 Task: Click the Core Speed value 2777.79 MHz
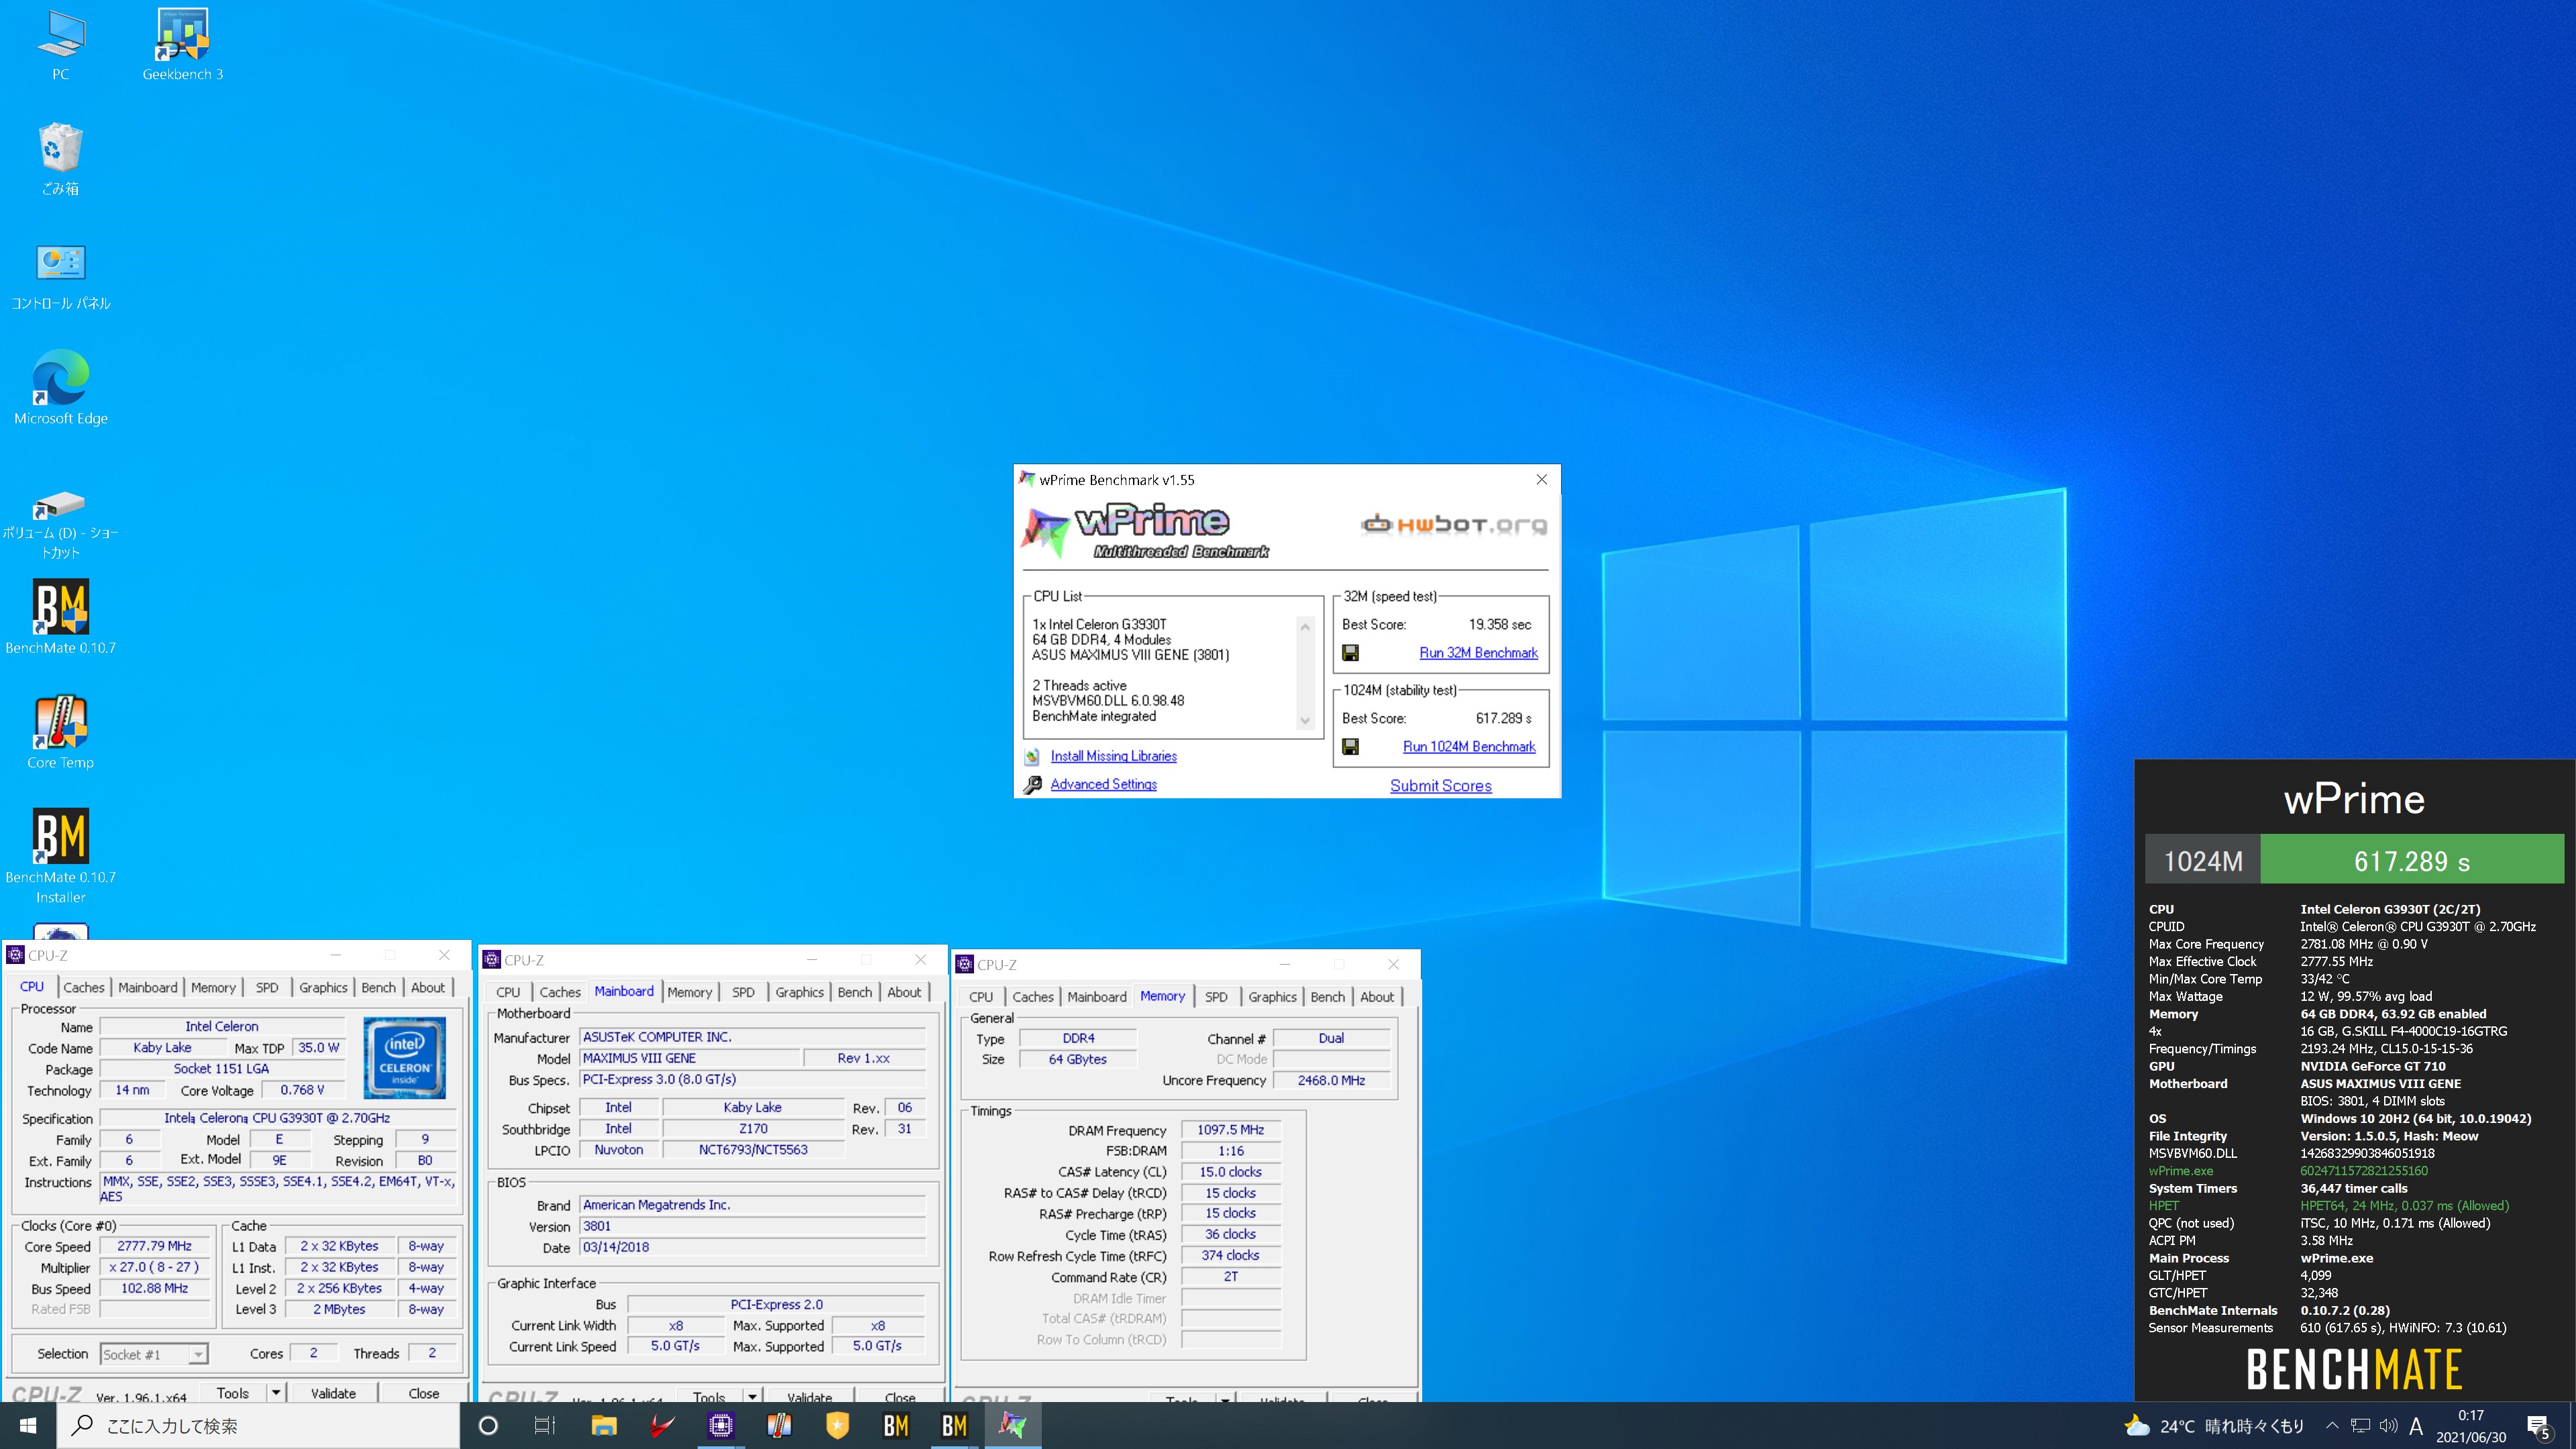[154, 1246]
